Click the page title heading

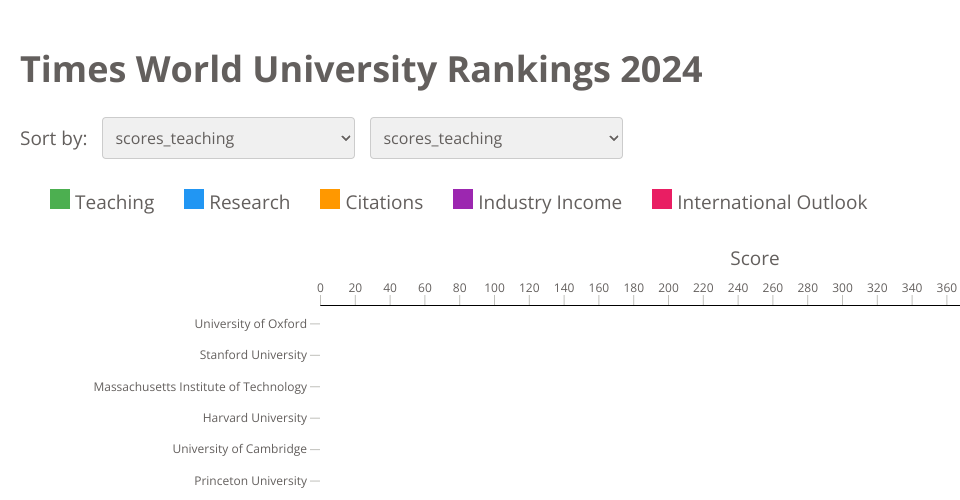coord(361,70)
